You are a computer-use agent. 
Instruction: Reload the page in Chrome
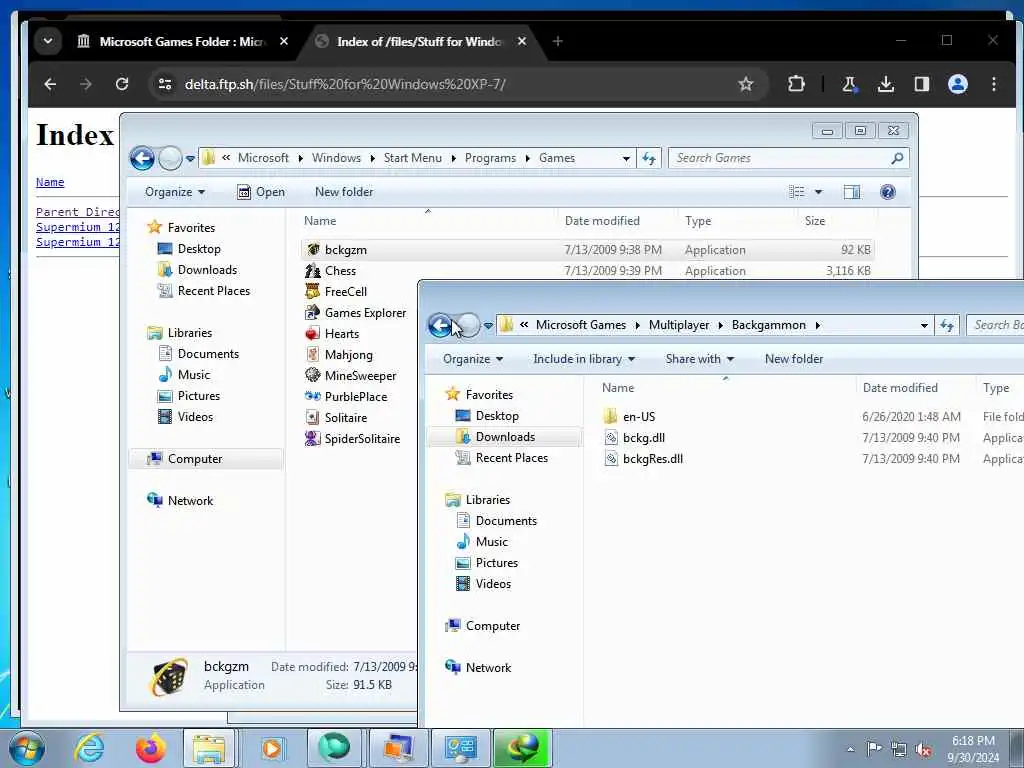(122, 84)
